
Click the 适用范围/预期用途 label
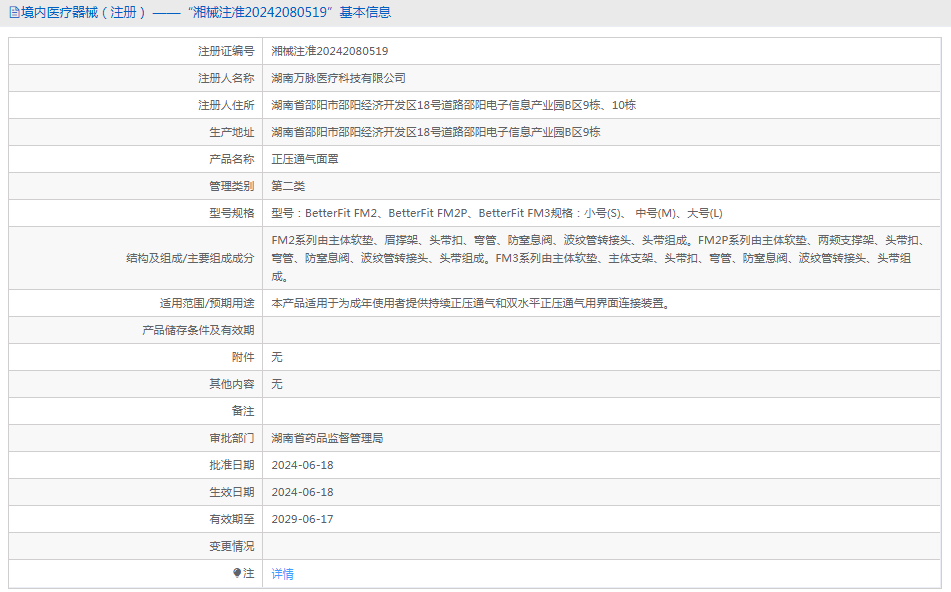[x=207, y=303]
